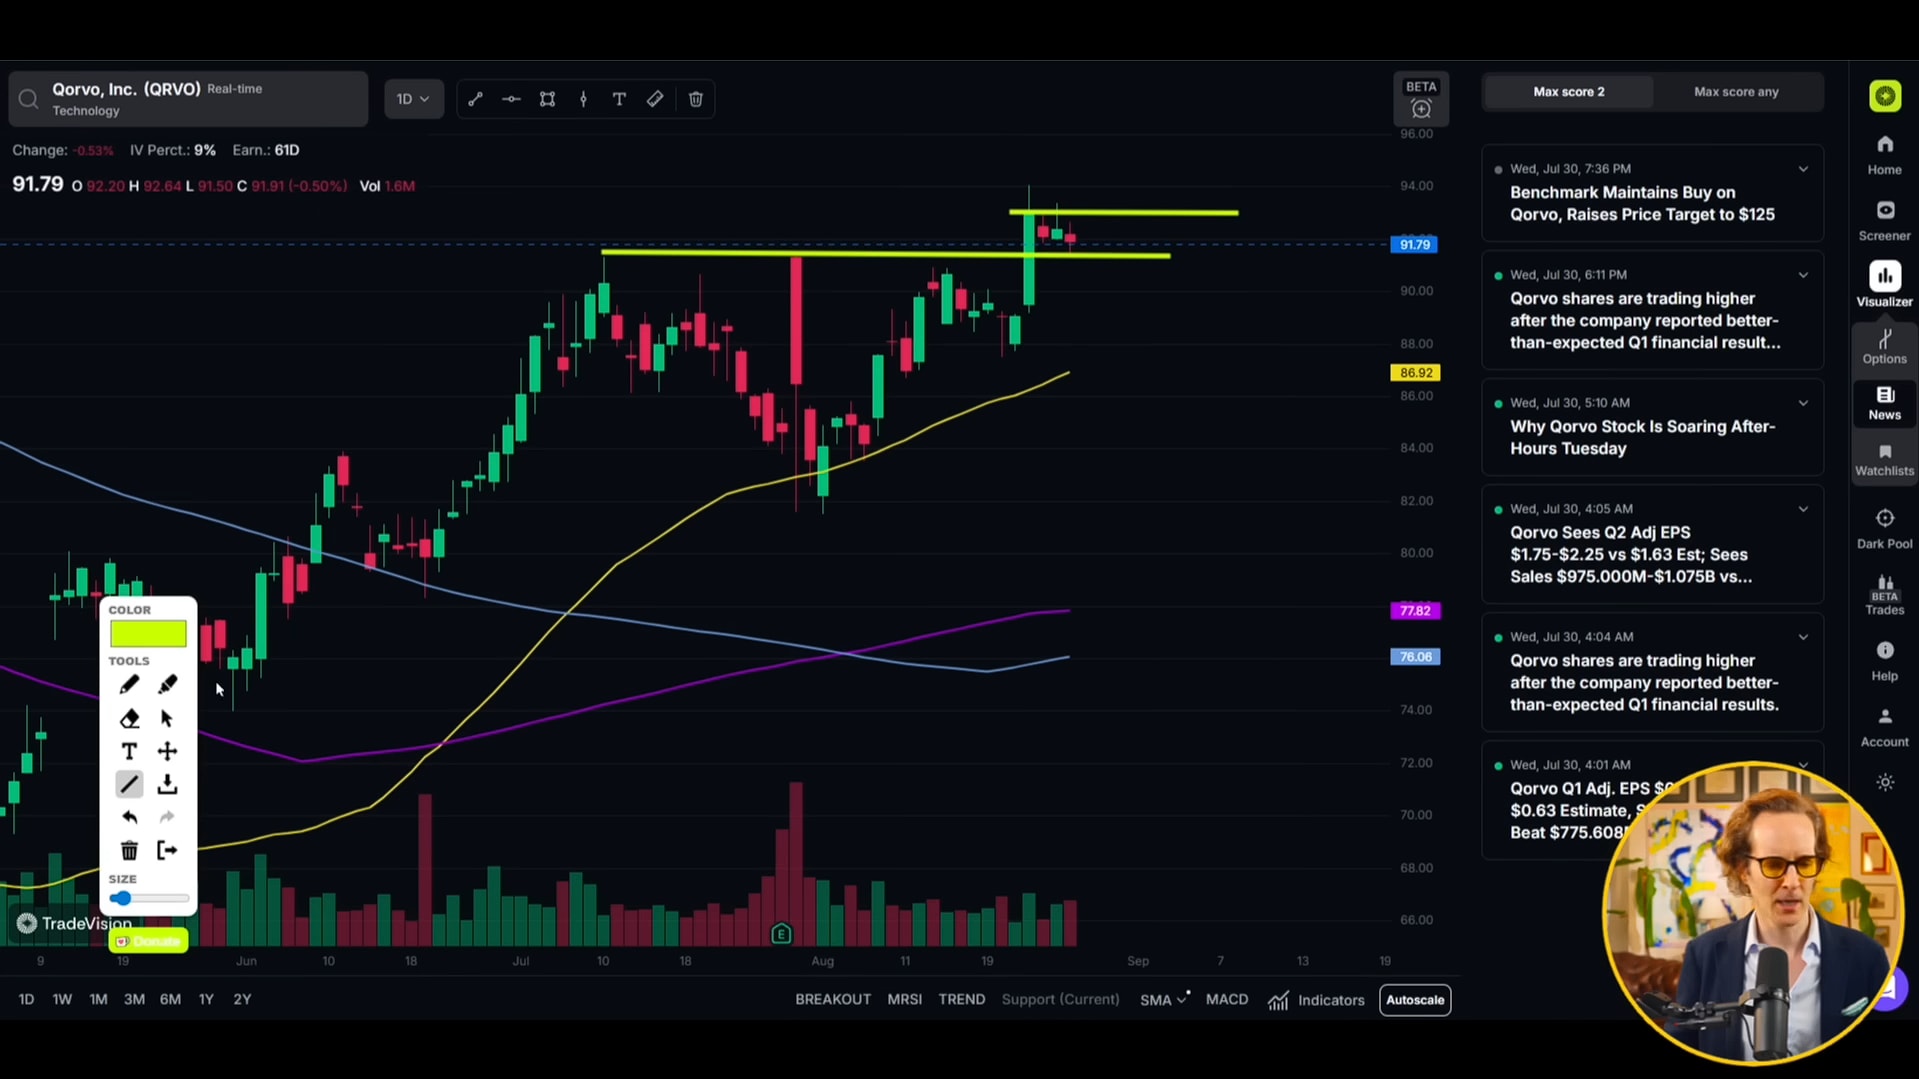This screenshot has width=1919, height=1079.
Task: Choose the pointer cursor tool
Action: [x=167, y=718]
